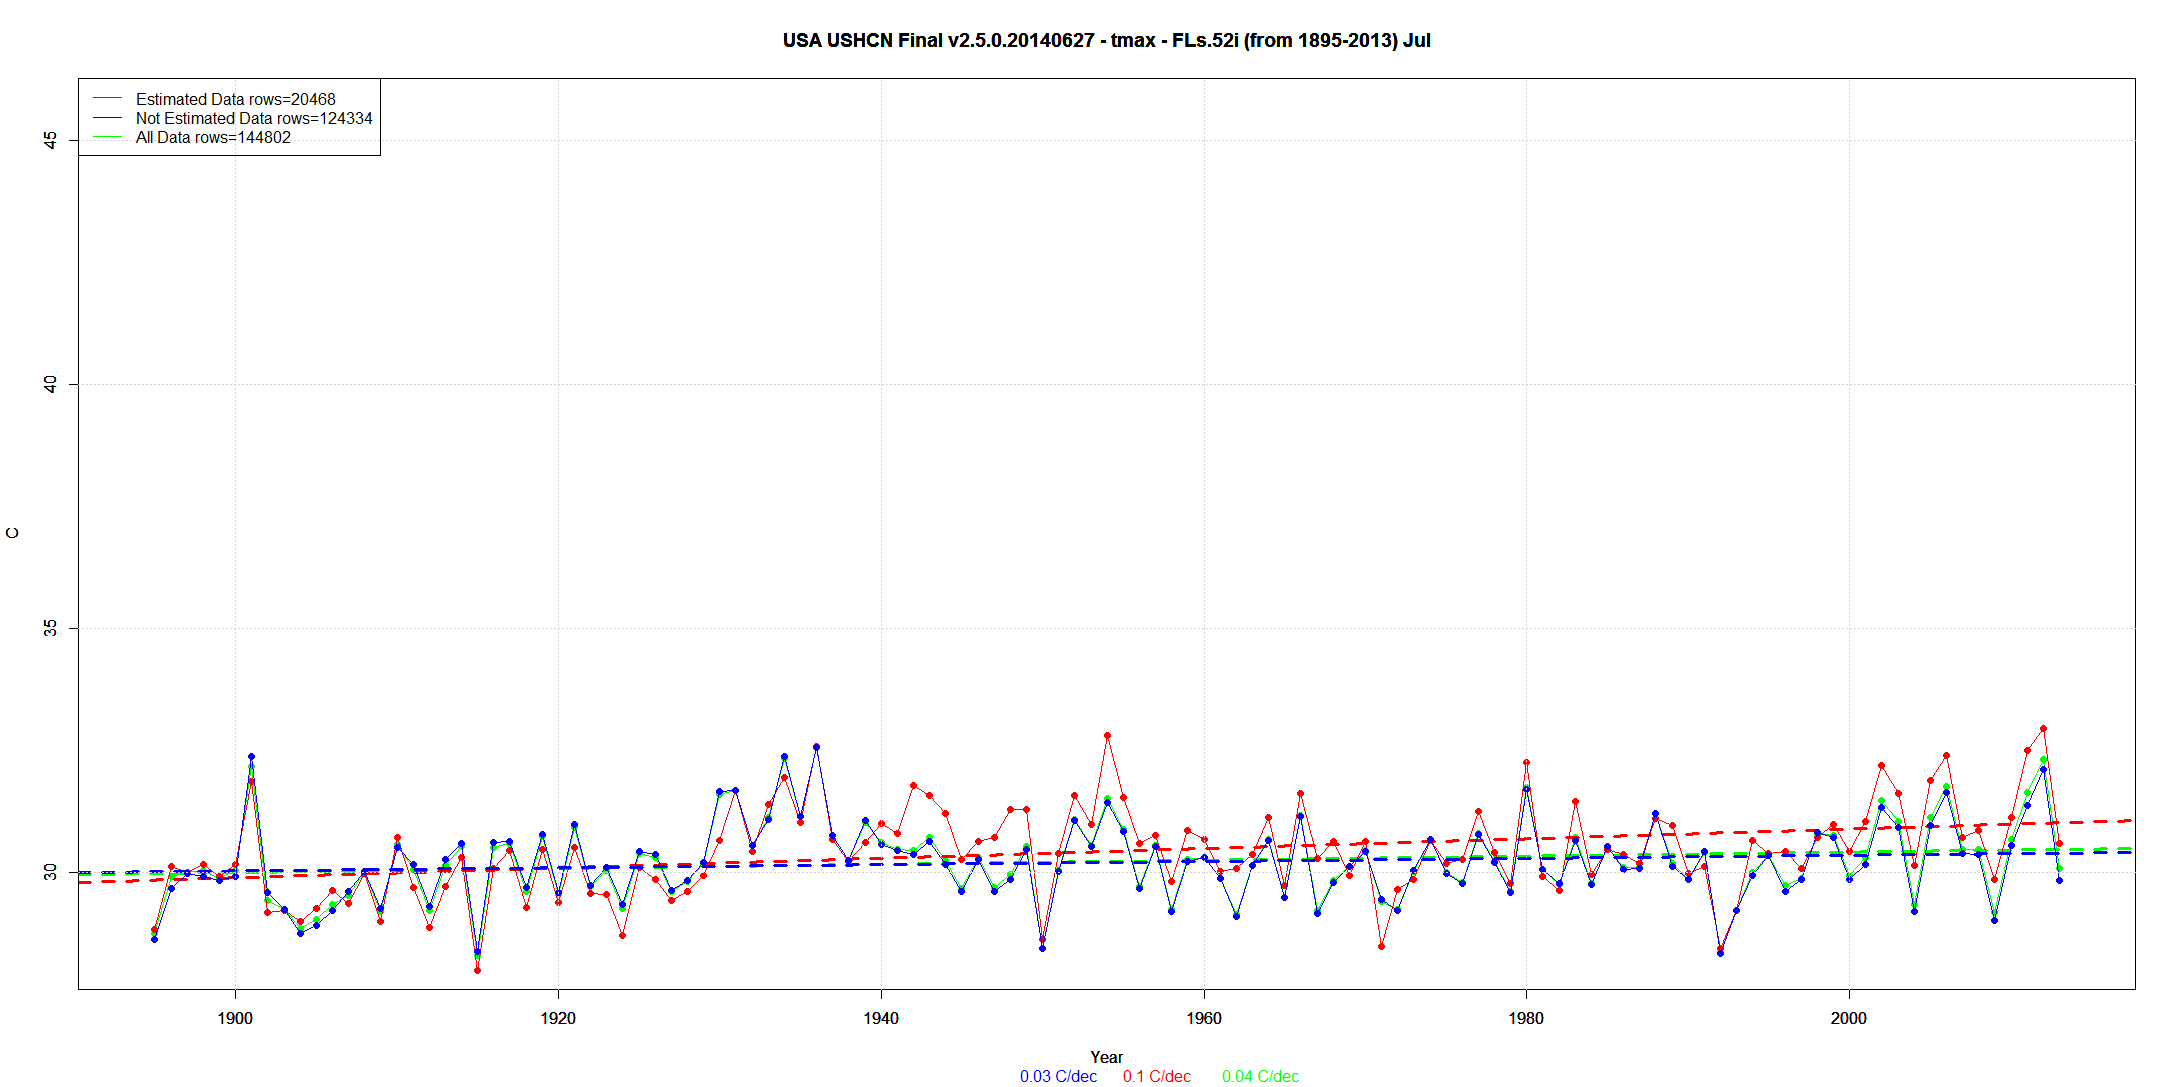Click blue minimum data point near 1992
The width and height of the screenshot is (2176, 1087).
(1720, 953)
